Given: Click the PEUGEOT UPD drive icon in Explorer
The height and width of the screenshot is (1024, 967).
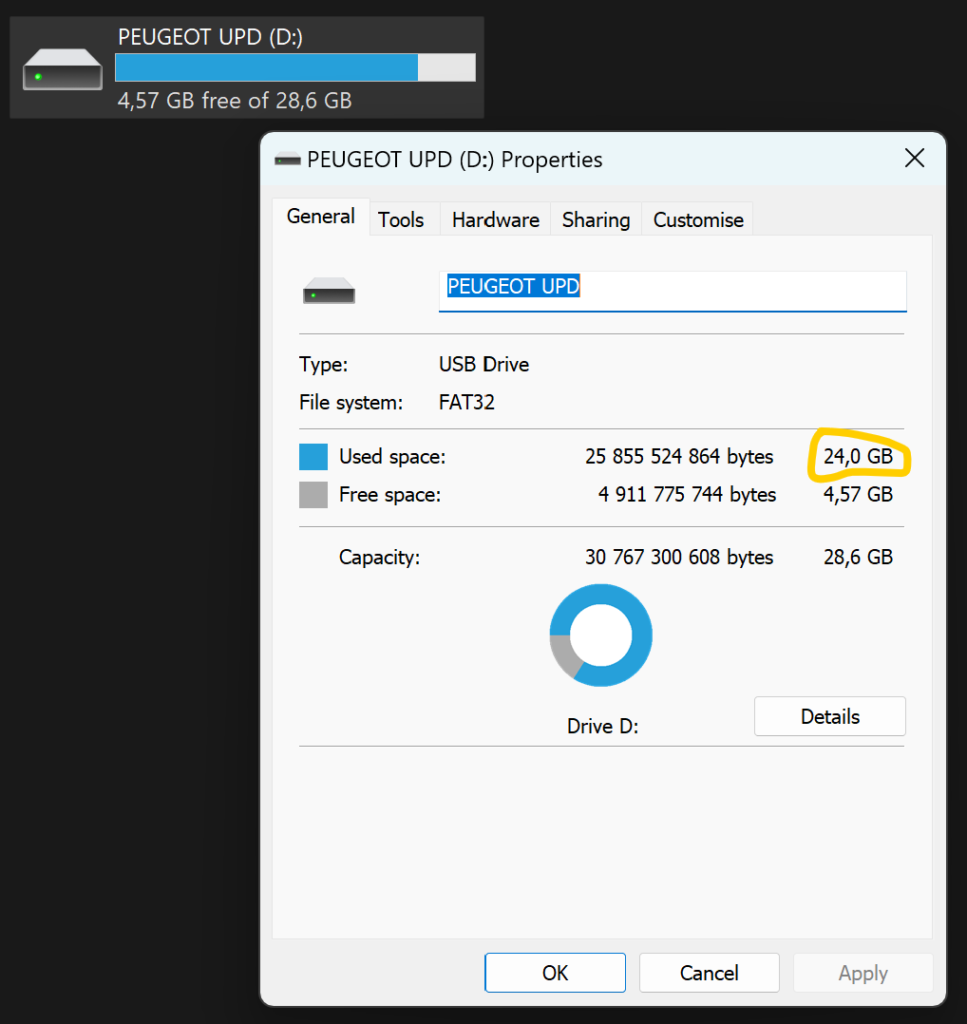Looking at the screenshot, I should [x=63, y=69].
